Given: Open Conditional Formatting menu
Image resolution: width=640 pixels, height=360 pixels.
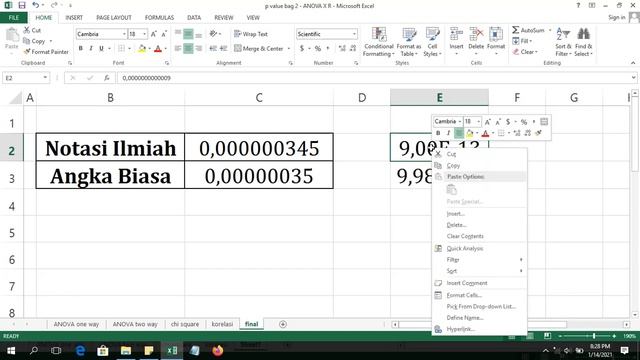Looking at the screenshot, I should 379,42.
